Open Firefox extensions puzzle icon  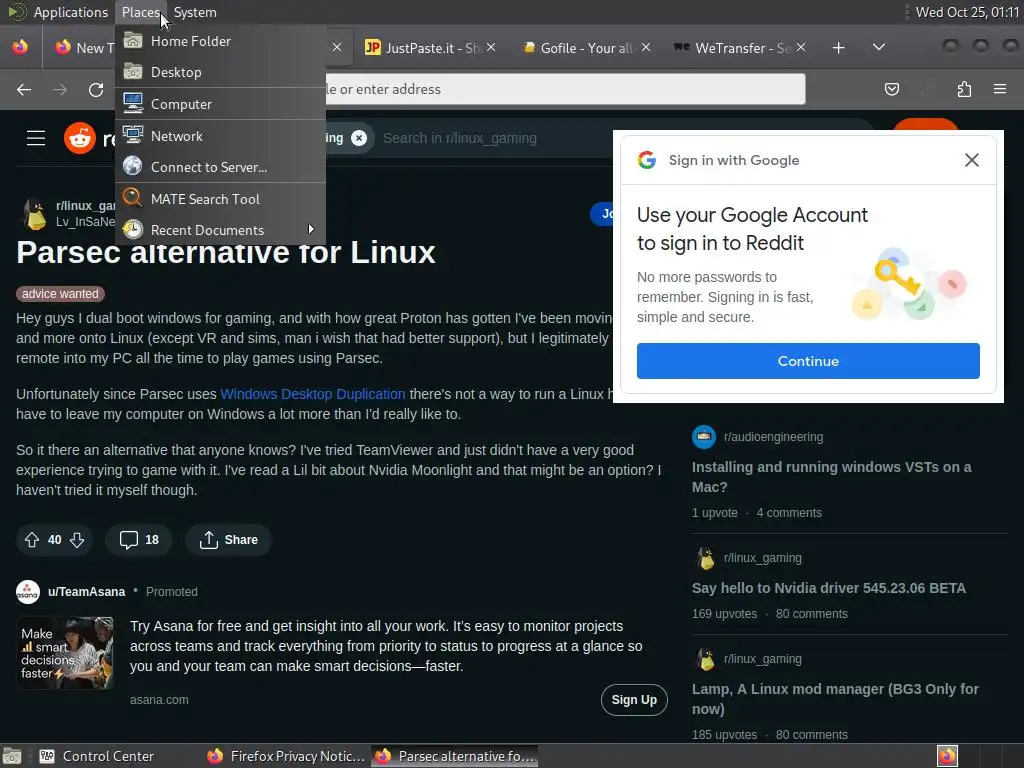click(x=964, y=89)
